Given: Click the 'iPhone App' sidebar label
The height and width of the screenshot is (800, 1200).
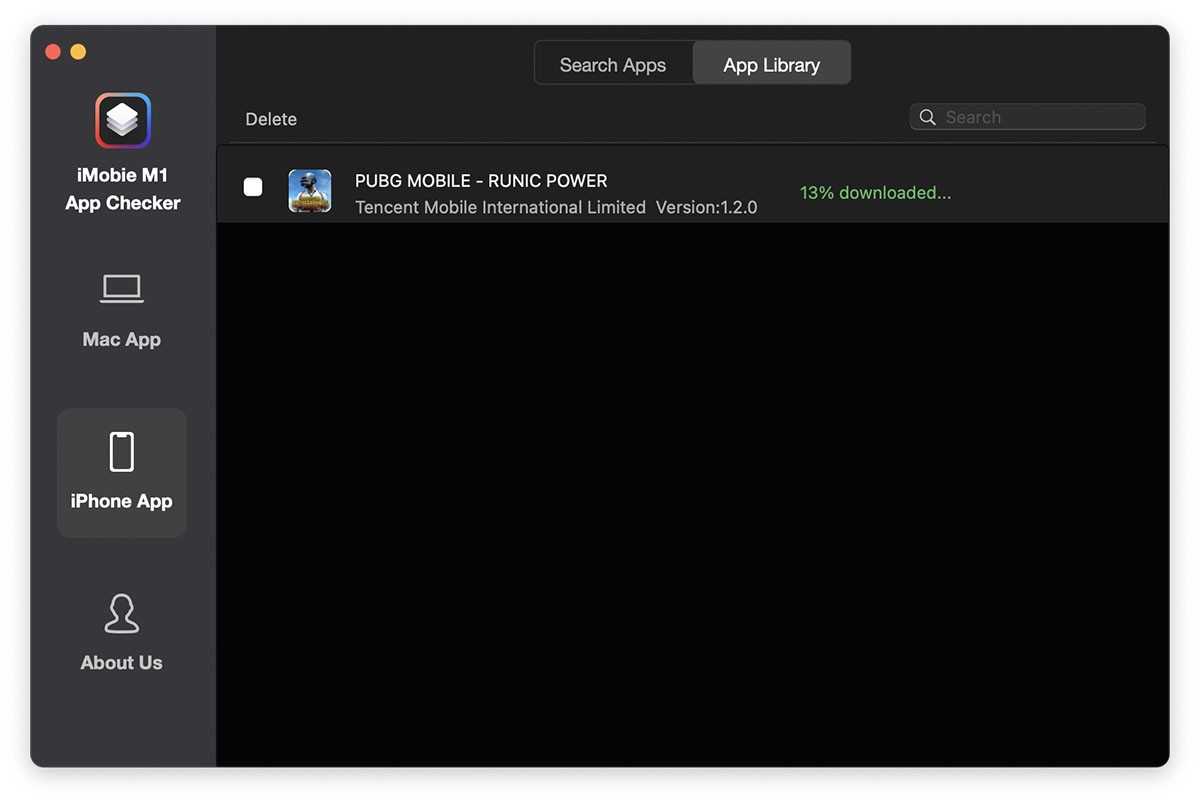Looking at the screenshot, I should point(122,501).
